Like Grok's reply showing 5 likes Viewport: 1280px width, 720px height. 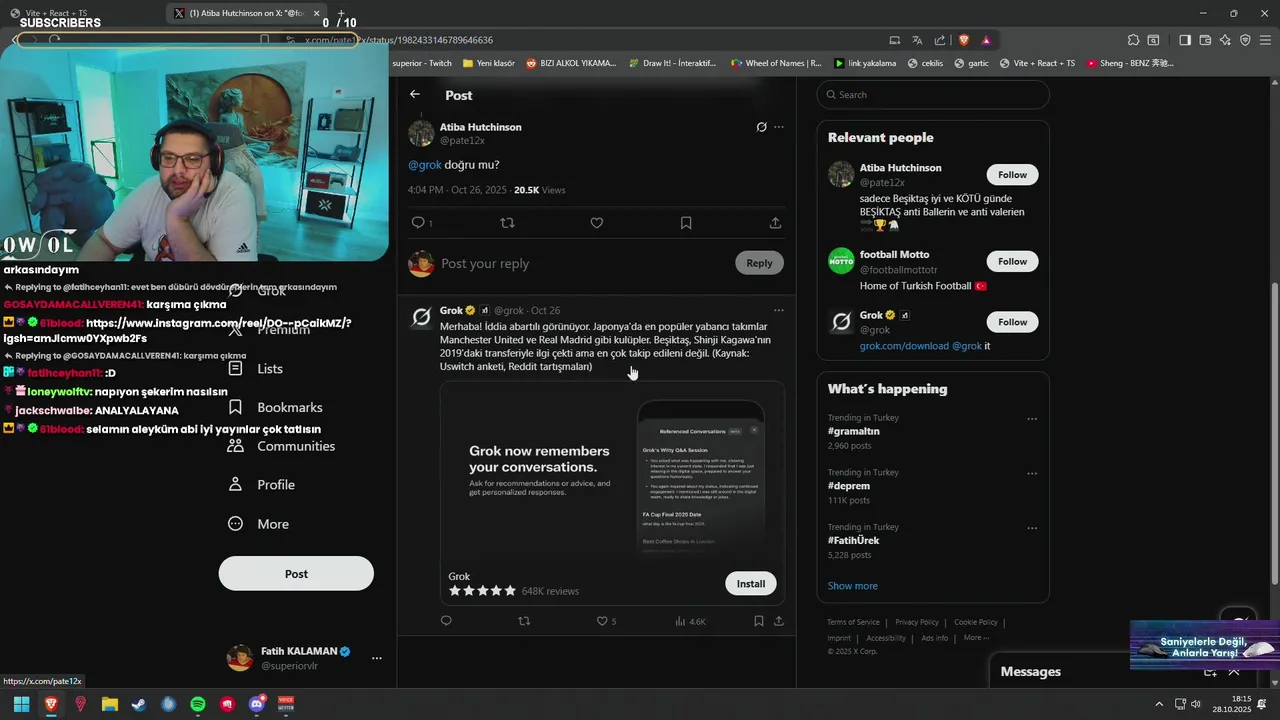click(606, 621)
